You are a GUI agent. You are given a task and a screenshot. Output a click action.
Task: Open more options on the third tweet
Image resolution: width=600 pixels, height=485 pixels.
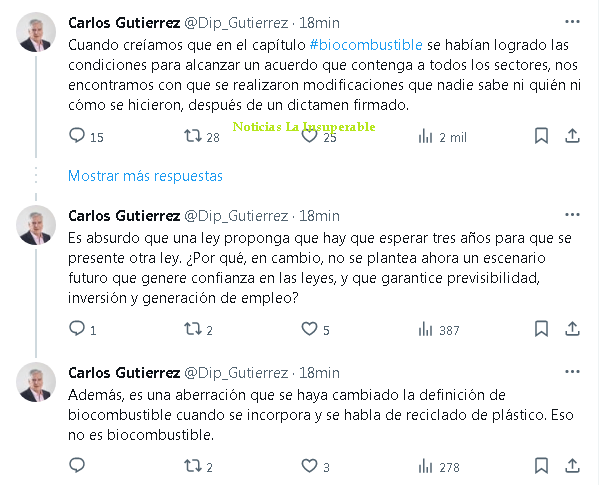[570, 372]
